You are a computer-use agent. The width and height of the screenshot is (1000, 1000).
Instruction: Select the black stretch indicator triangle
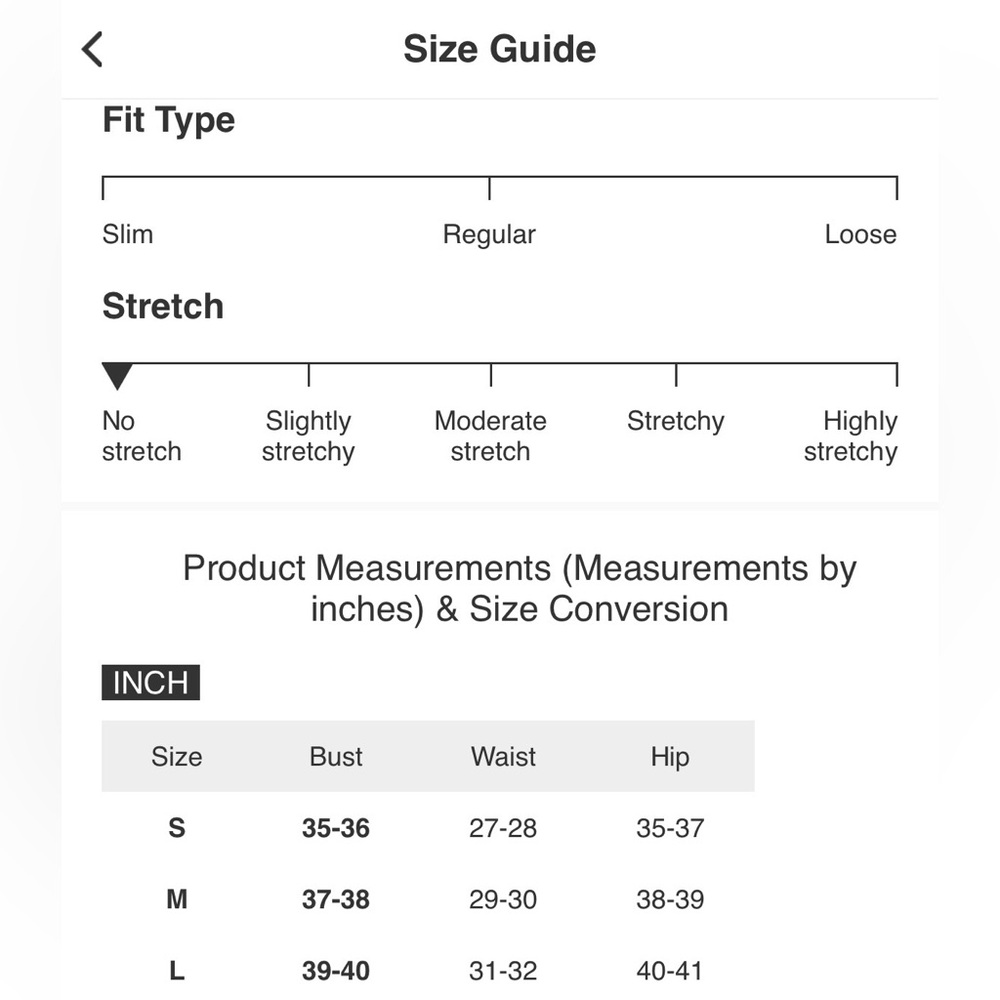point(117,376)
